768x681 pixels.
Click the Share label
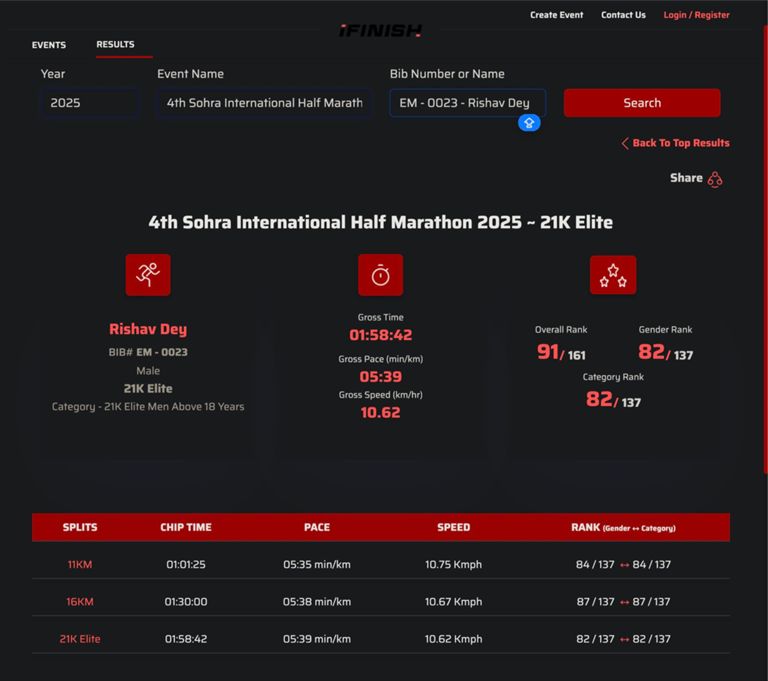coord(686,178)
